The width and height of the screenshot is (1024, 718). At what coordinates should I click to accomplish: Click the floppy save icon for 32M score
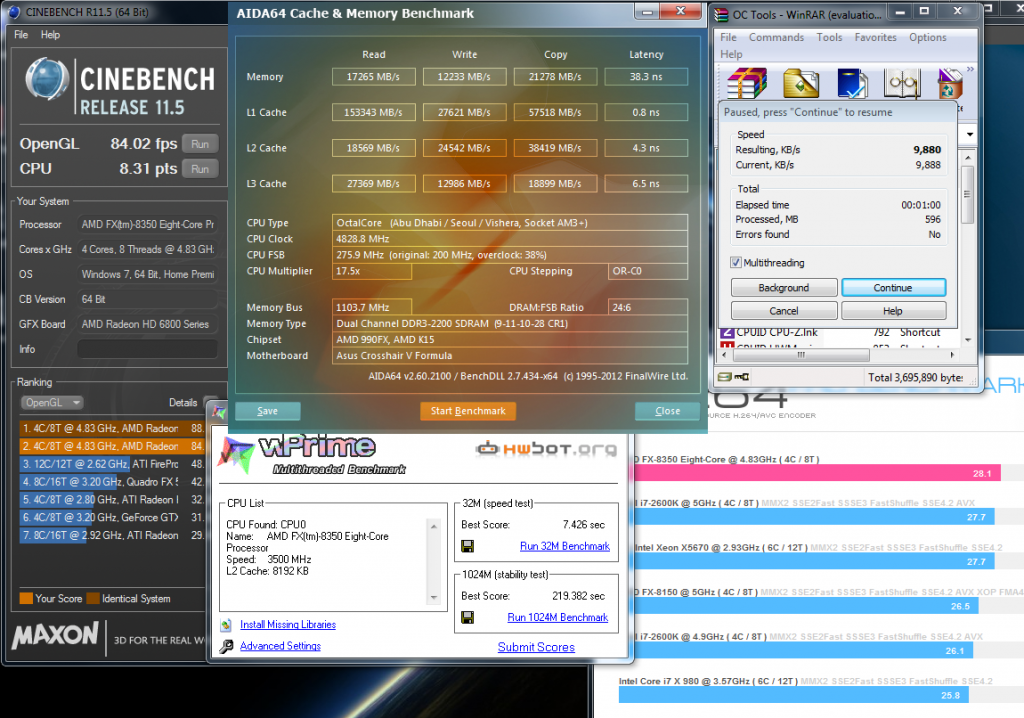[x=468, y=546]
